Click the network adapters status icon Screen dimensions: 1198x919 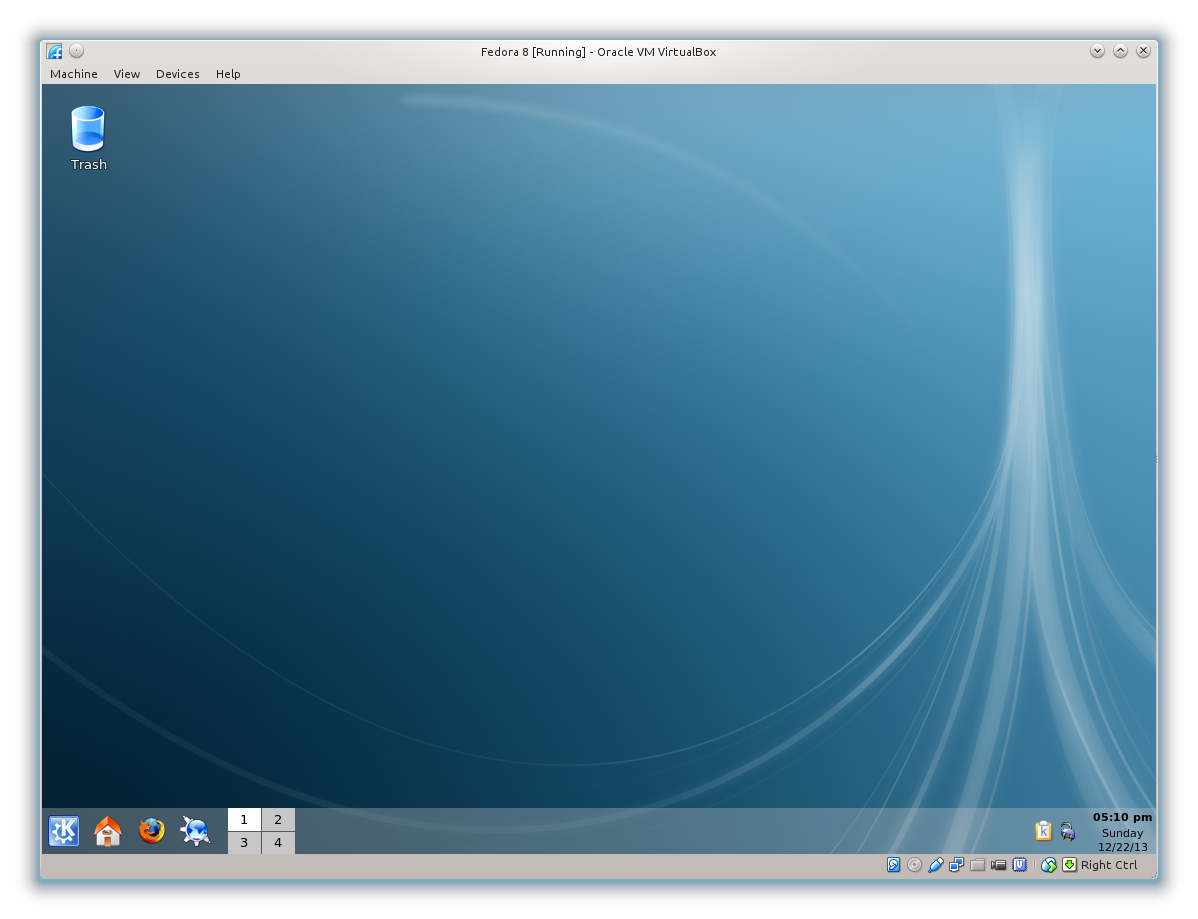(957, 865)
